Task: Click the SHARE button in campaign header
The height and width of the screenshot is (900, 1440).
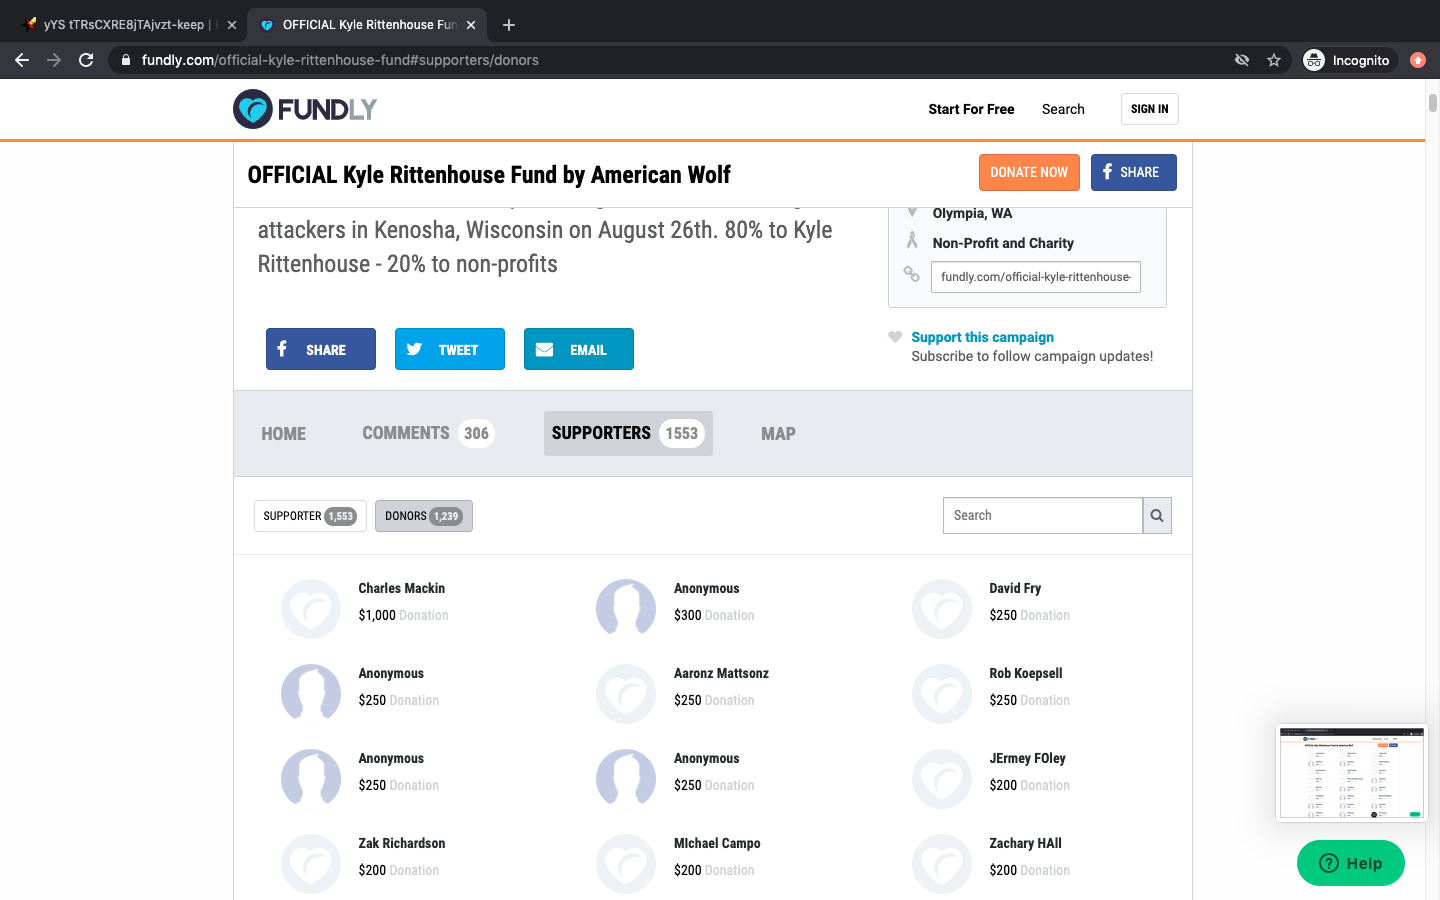Action: 1133,172
